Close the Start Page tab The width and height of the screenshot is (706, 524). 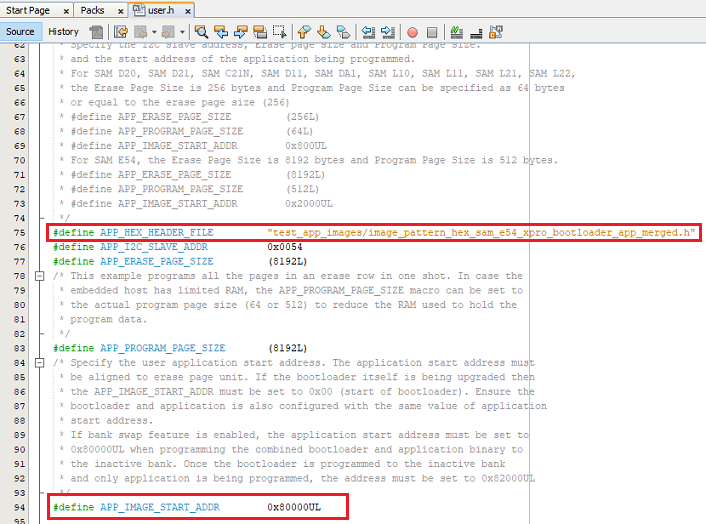[x=66, y=11]
